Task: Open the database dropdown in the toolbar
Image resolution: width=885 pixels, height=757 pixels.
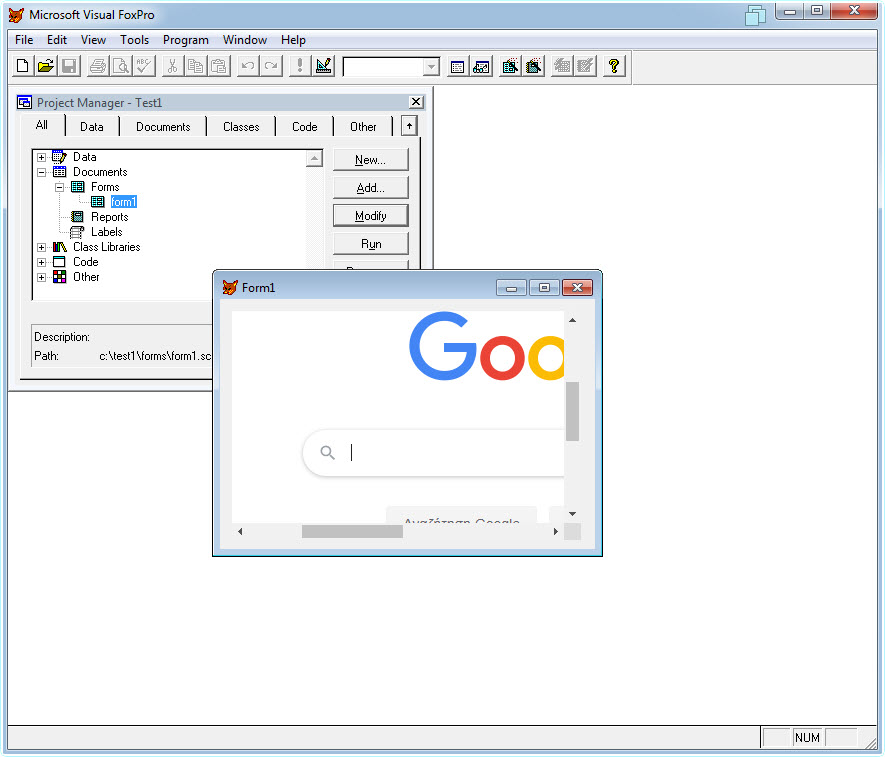Action: coord(431,67)
